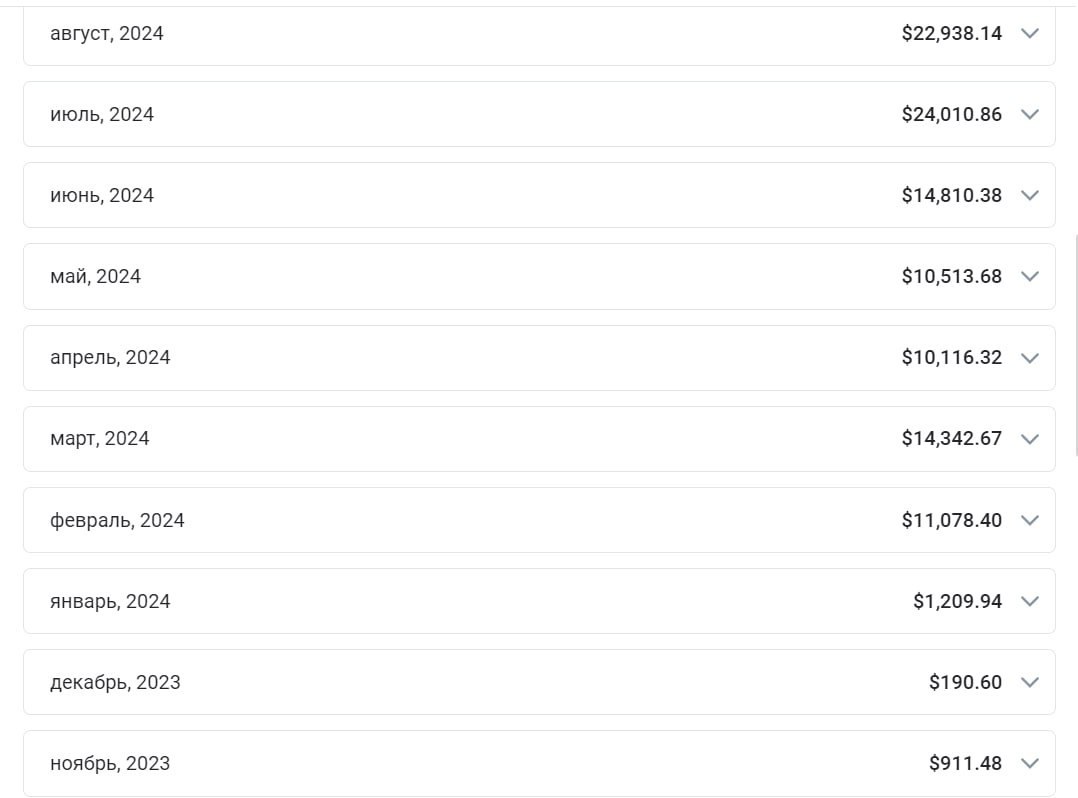1078x798 pixels.
Task: Click the $190.60 amount for декабрь
Action: [x=966, y=682]
